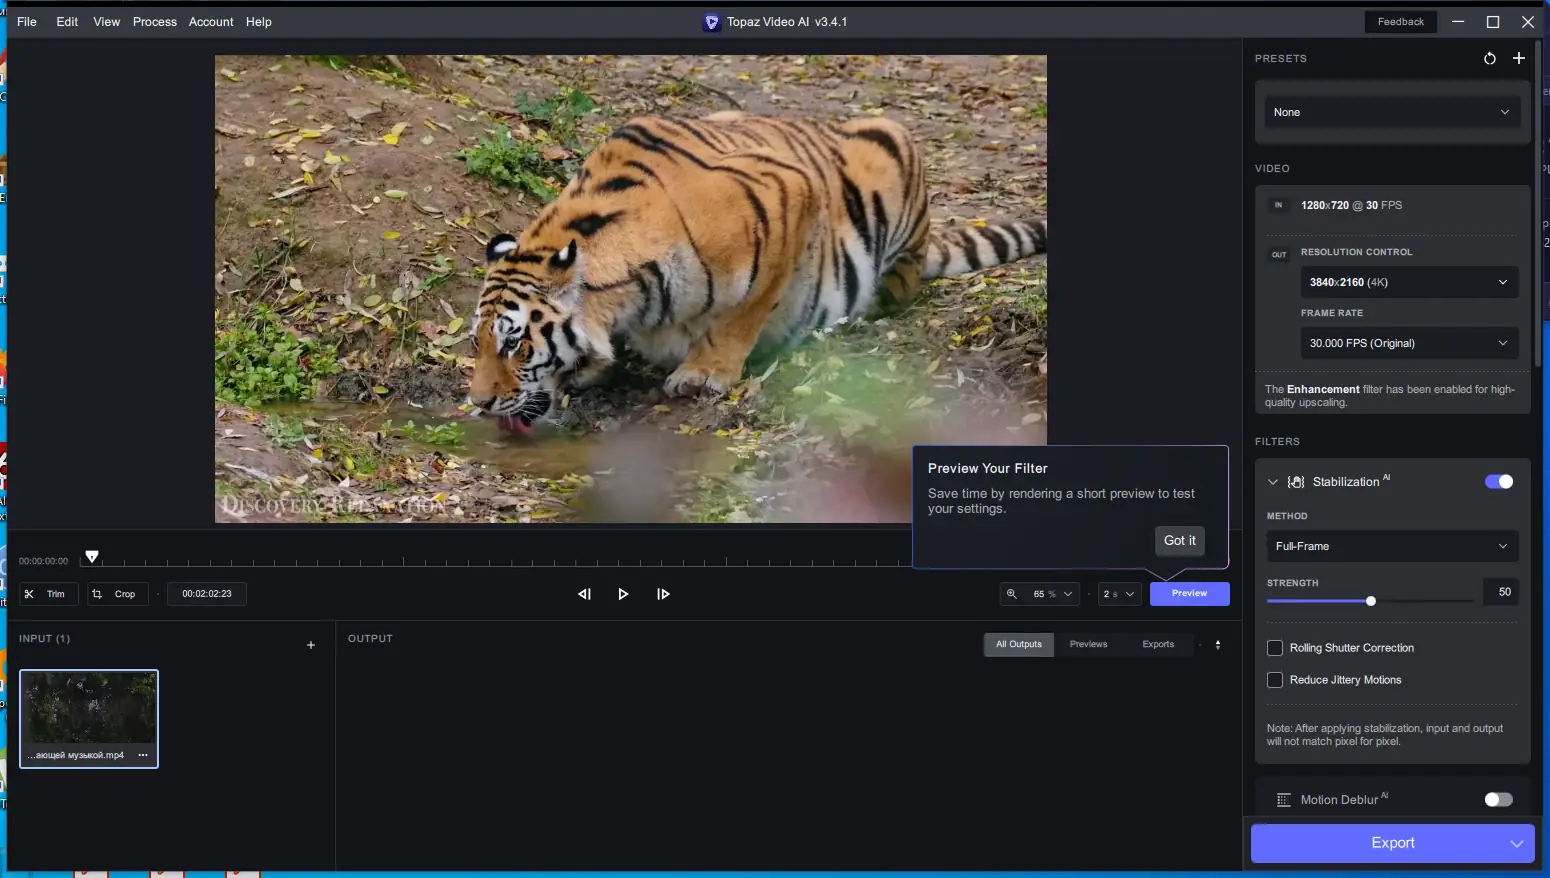Open the Resolution Control 4K dropdown
Image resolution: width=1550 pixels, height=878 pixels.
click(1408, 282)
